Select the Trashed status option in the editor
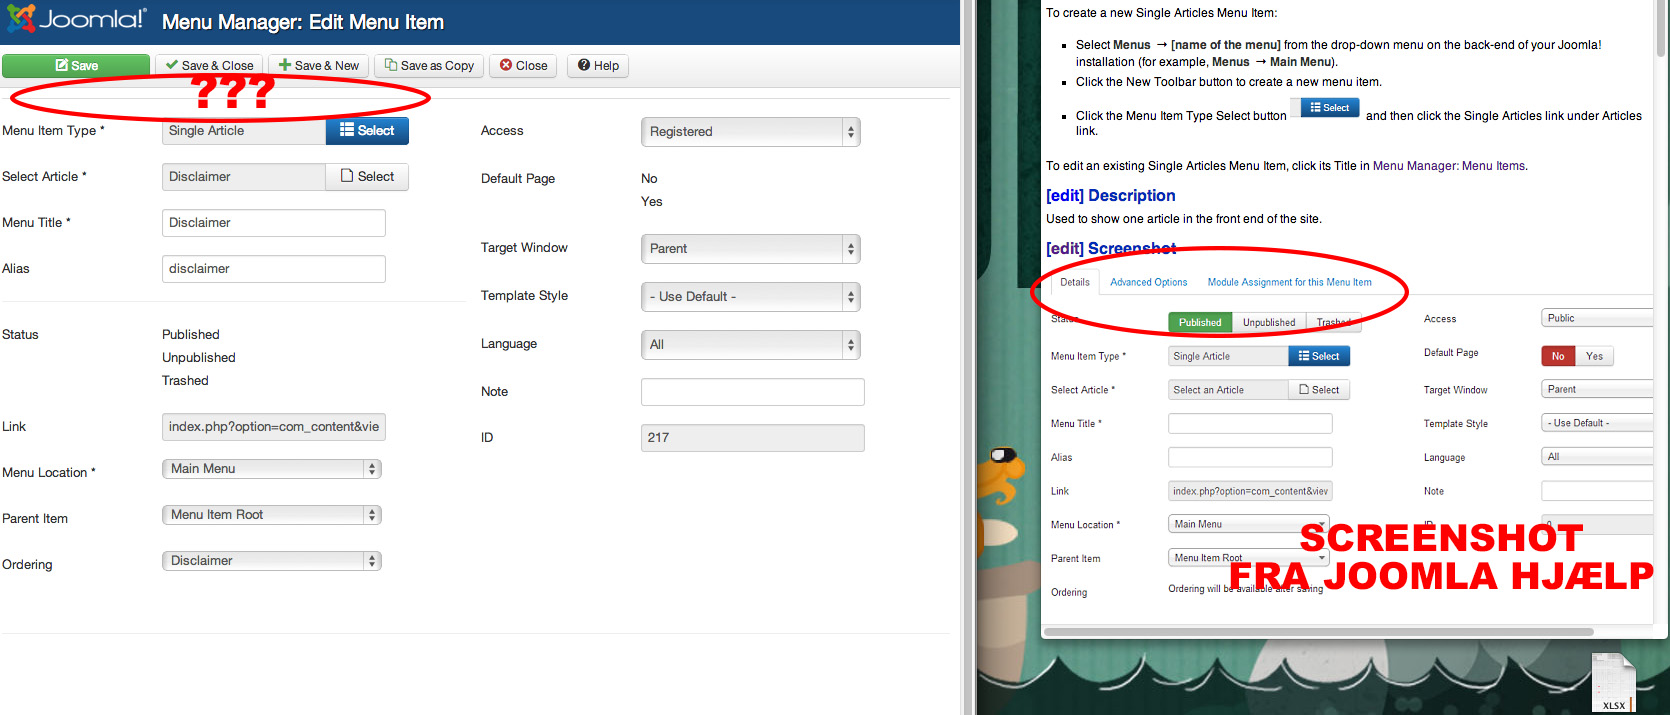This screenshot has width=1670, height=715. pos(185,381)
